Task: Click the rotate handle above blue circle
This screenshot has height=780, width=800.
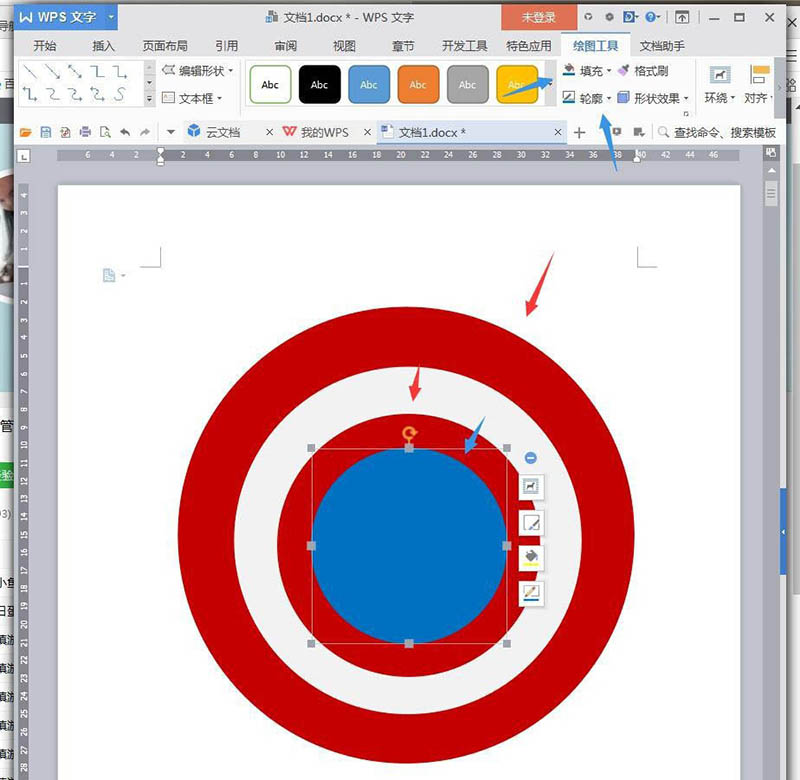Action: pyautogui.click(x=409, y=434)
